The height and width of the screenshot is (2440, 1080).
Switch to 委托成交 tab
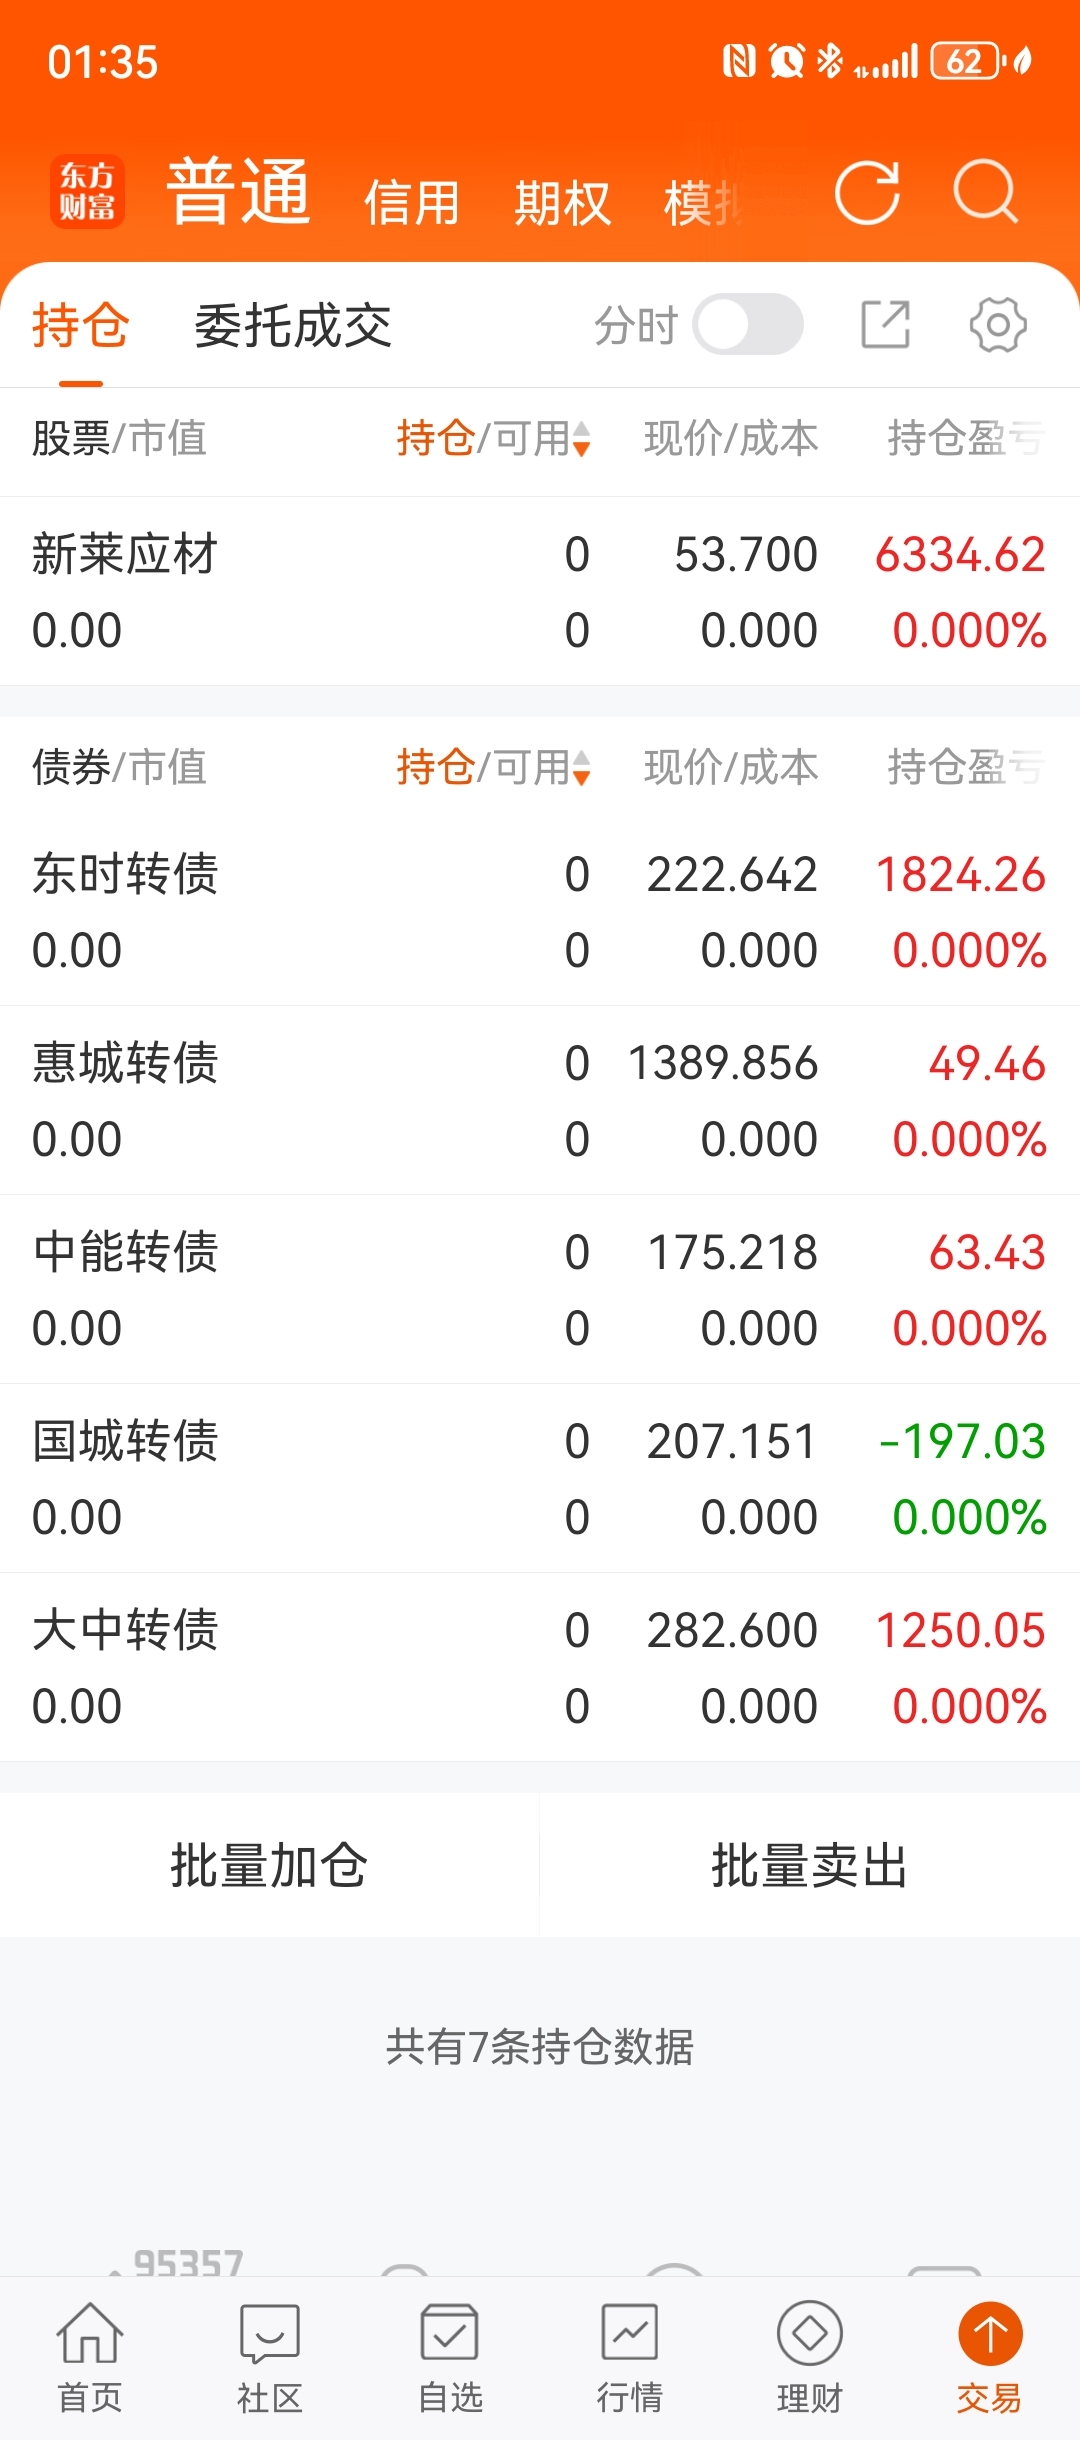point(293,326)
